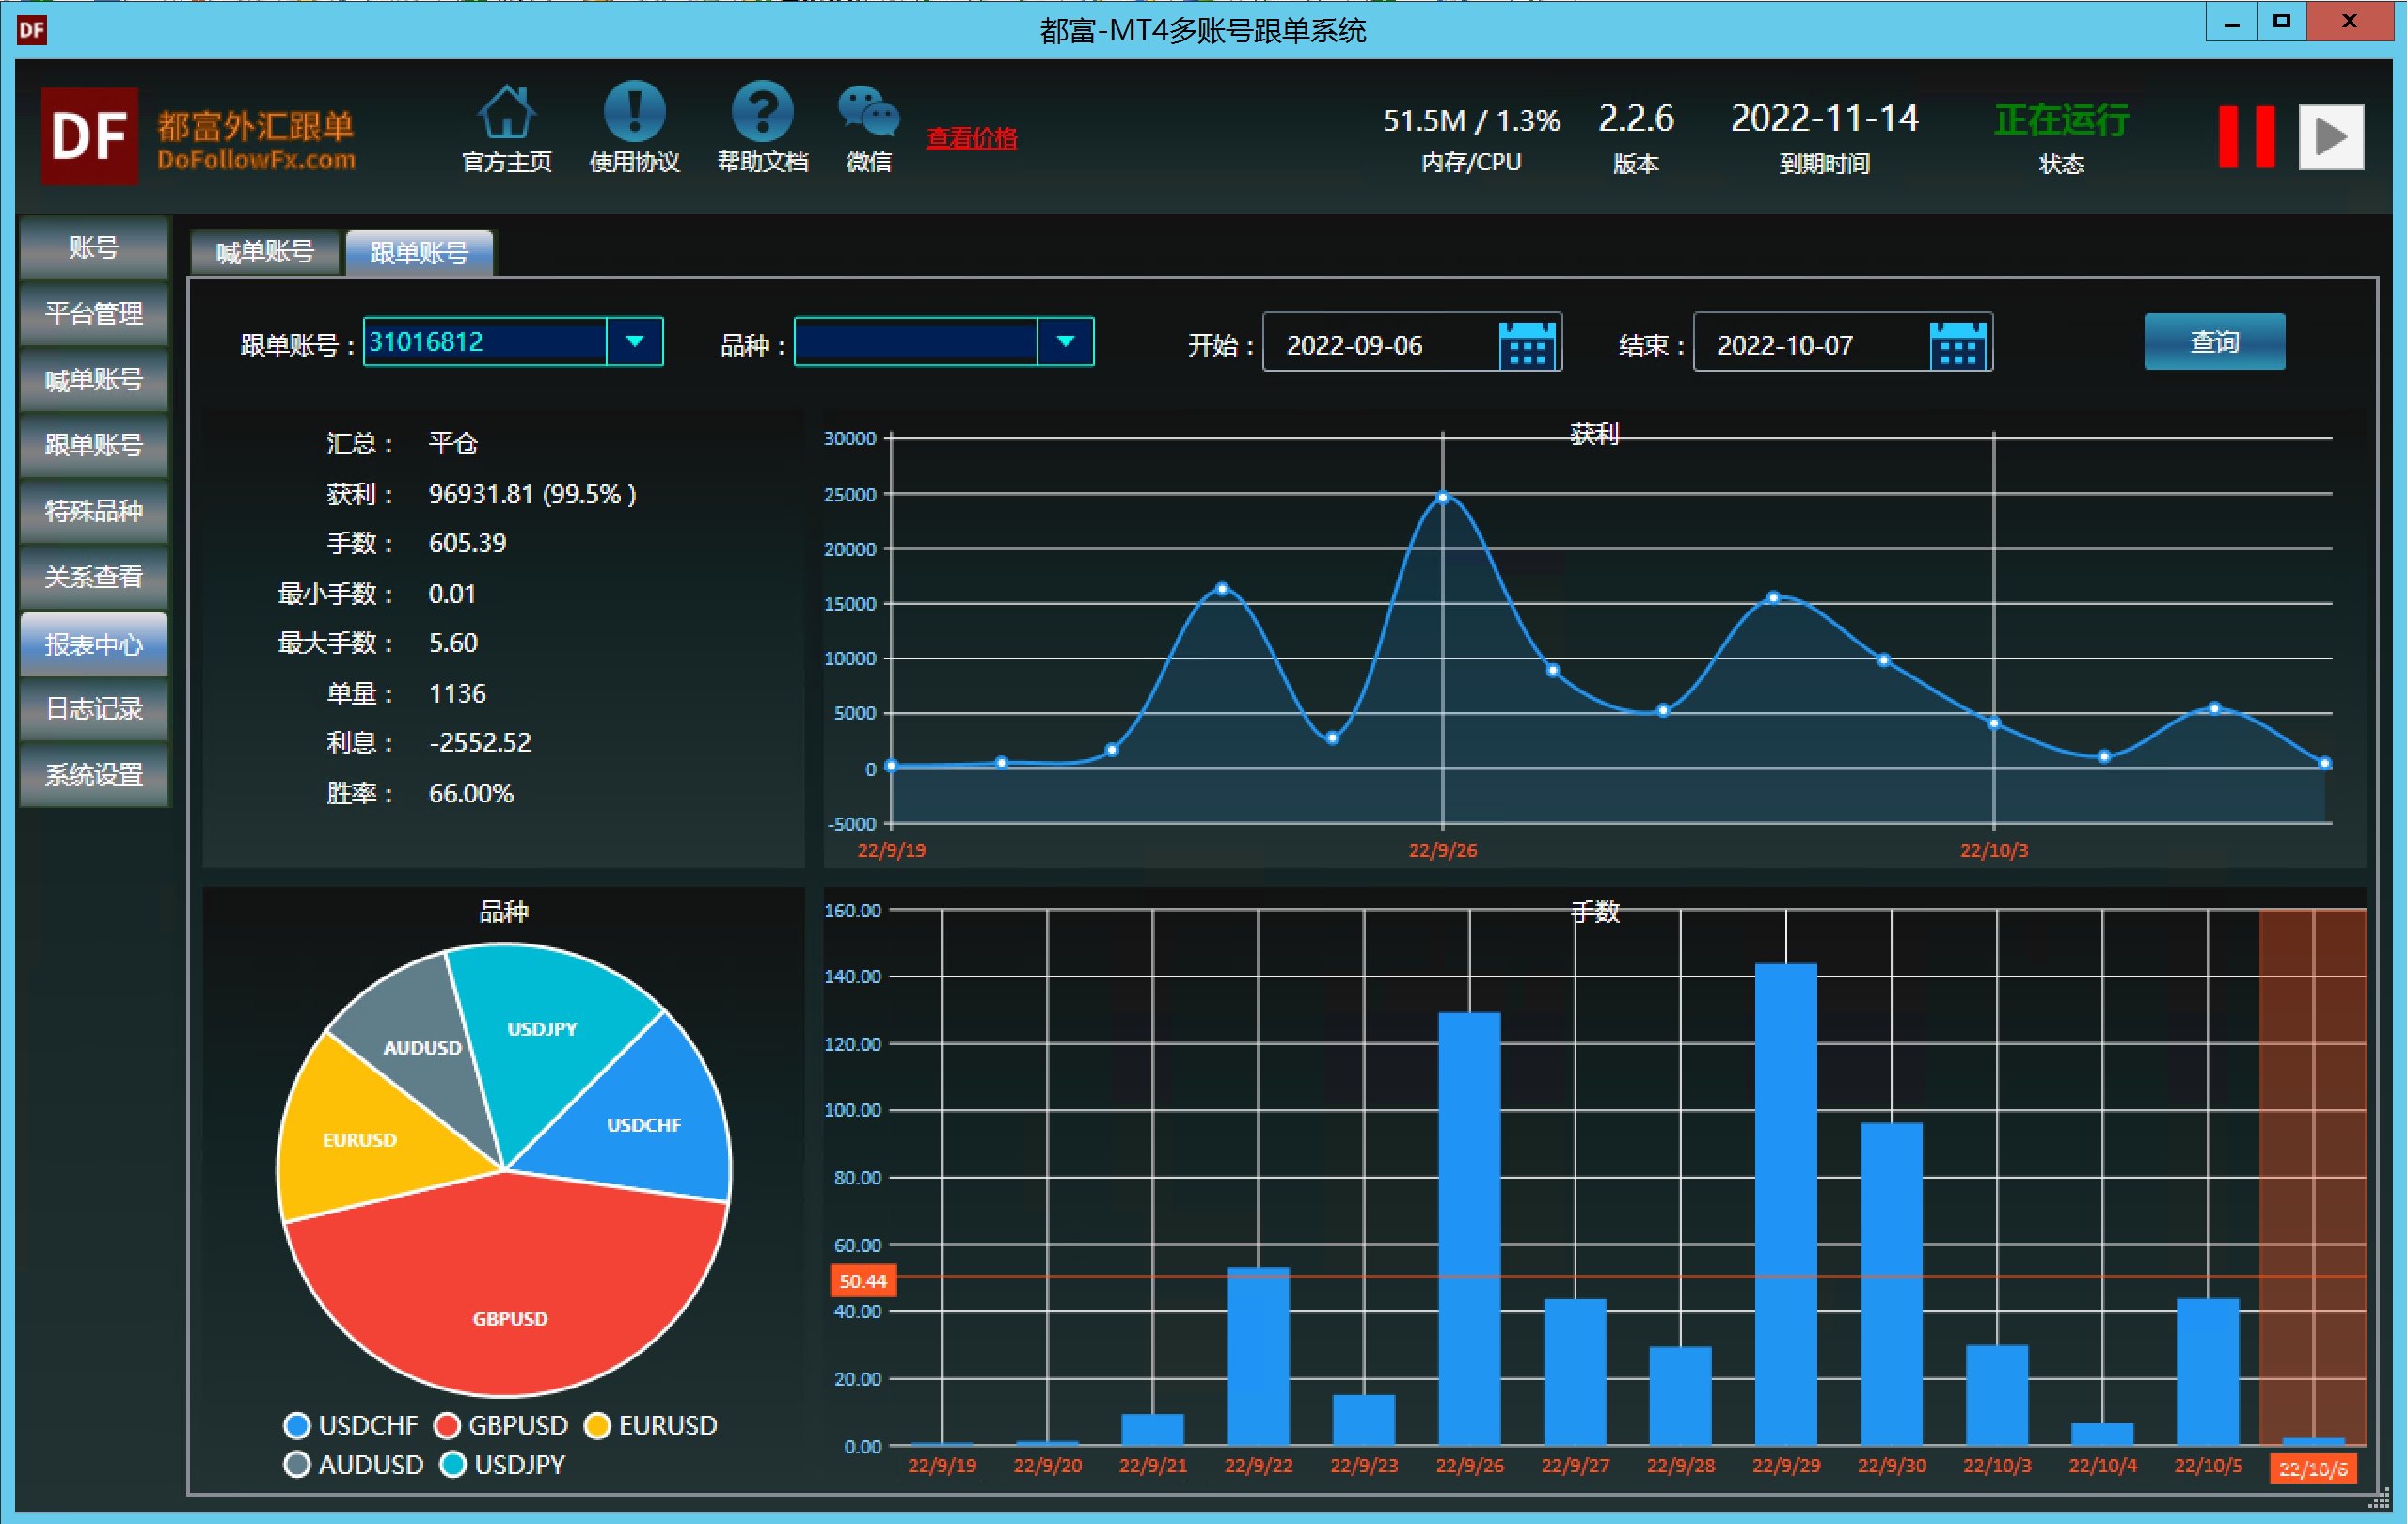Open 系统设置 in the sidebar

pos(94,775)
